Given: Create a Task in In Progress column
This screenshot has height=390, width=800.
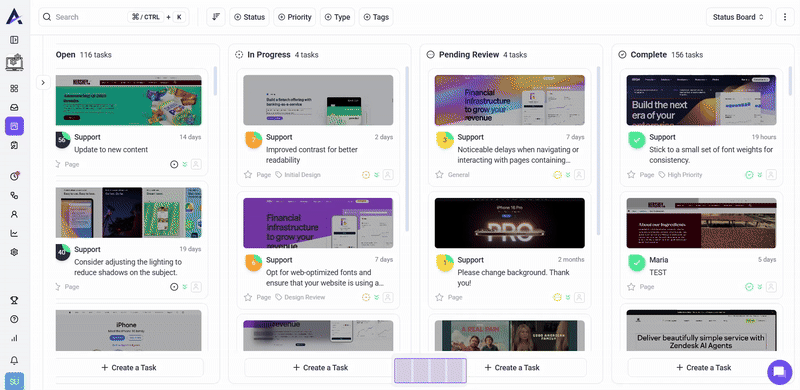Looking at the screenshot, I should point(320,368).
